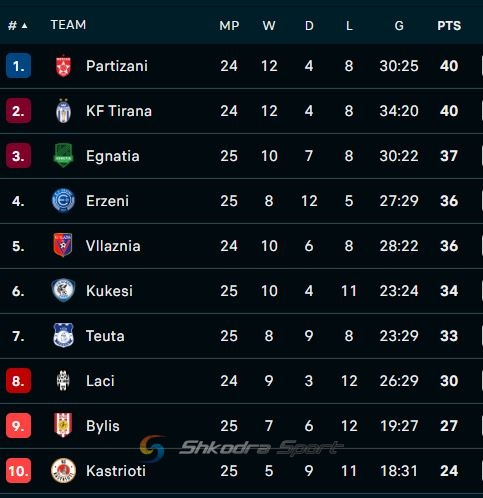Click the G goals column header
Screen dimensions: 483x498
(399, 26)
